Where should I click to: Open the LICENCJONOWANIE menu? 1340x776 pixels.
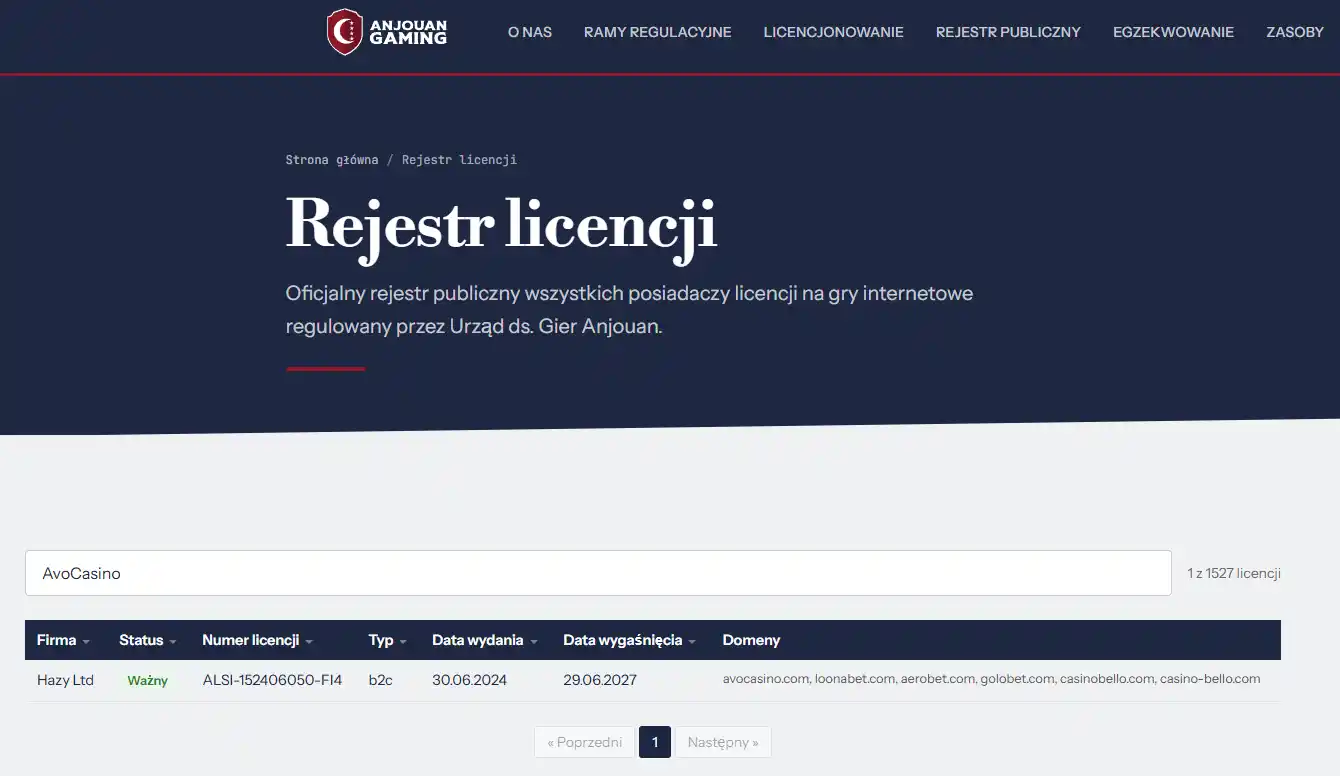point(834,32)
